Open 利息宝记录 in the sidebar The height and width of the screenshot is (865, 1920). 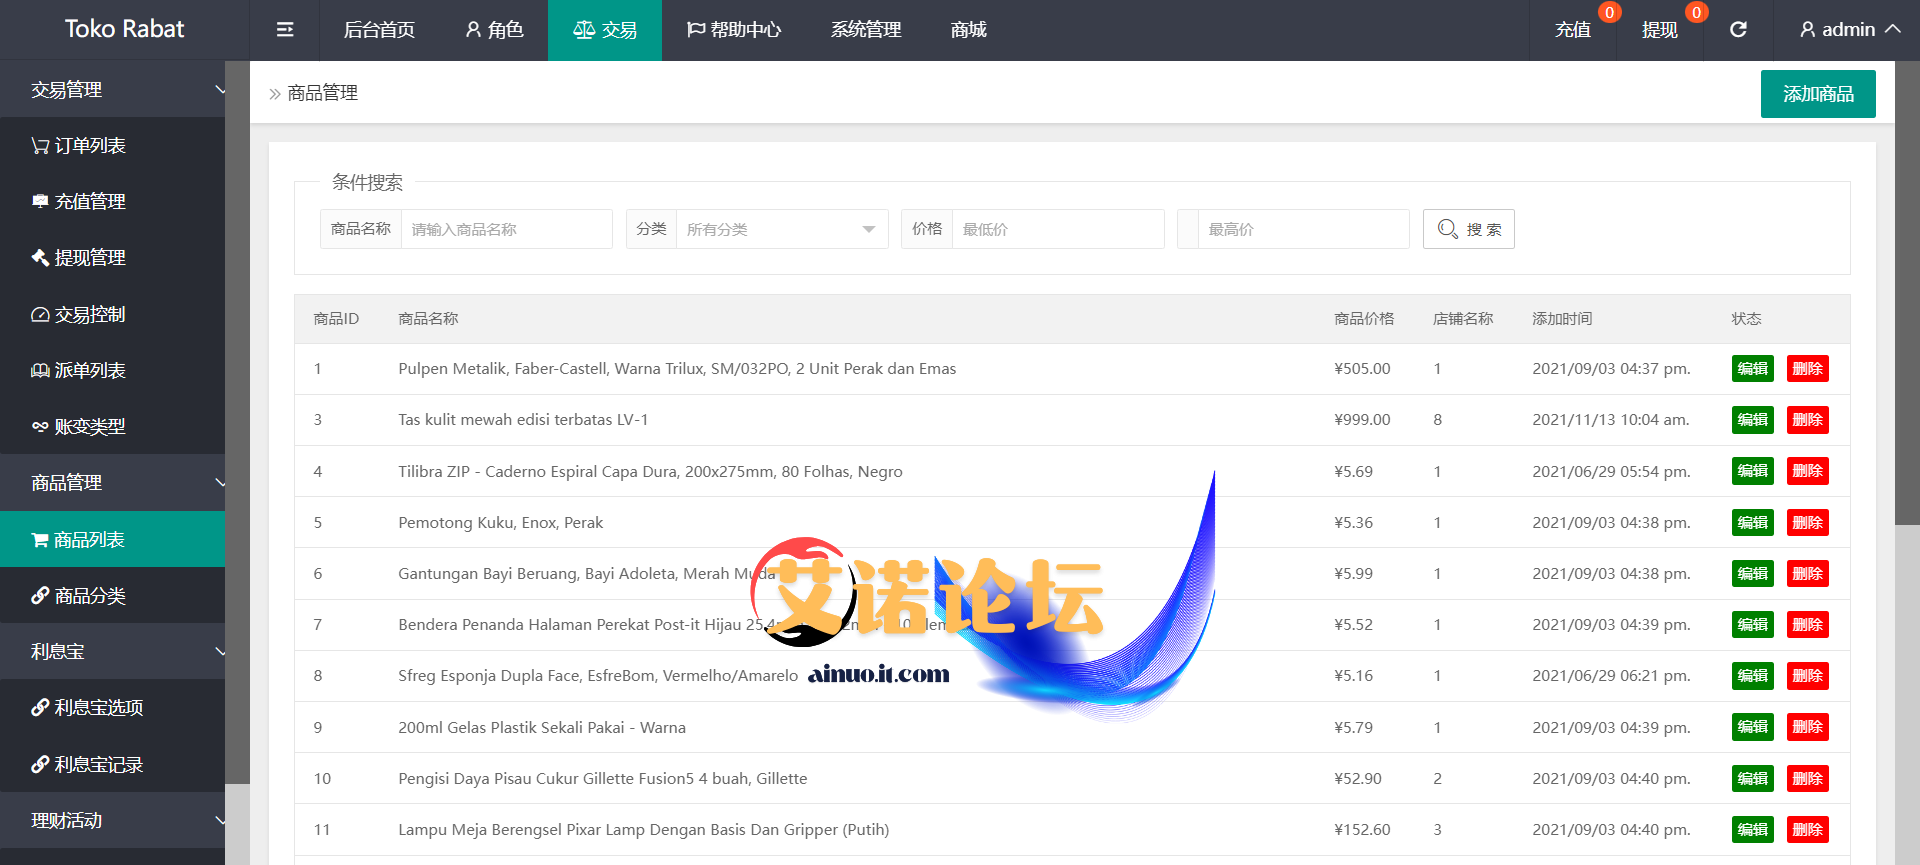112,764
